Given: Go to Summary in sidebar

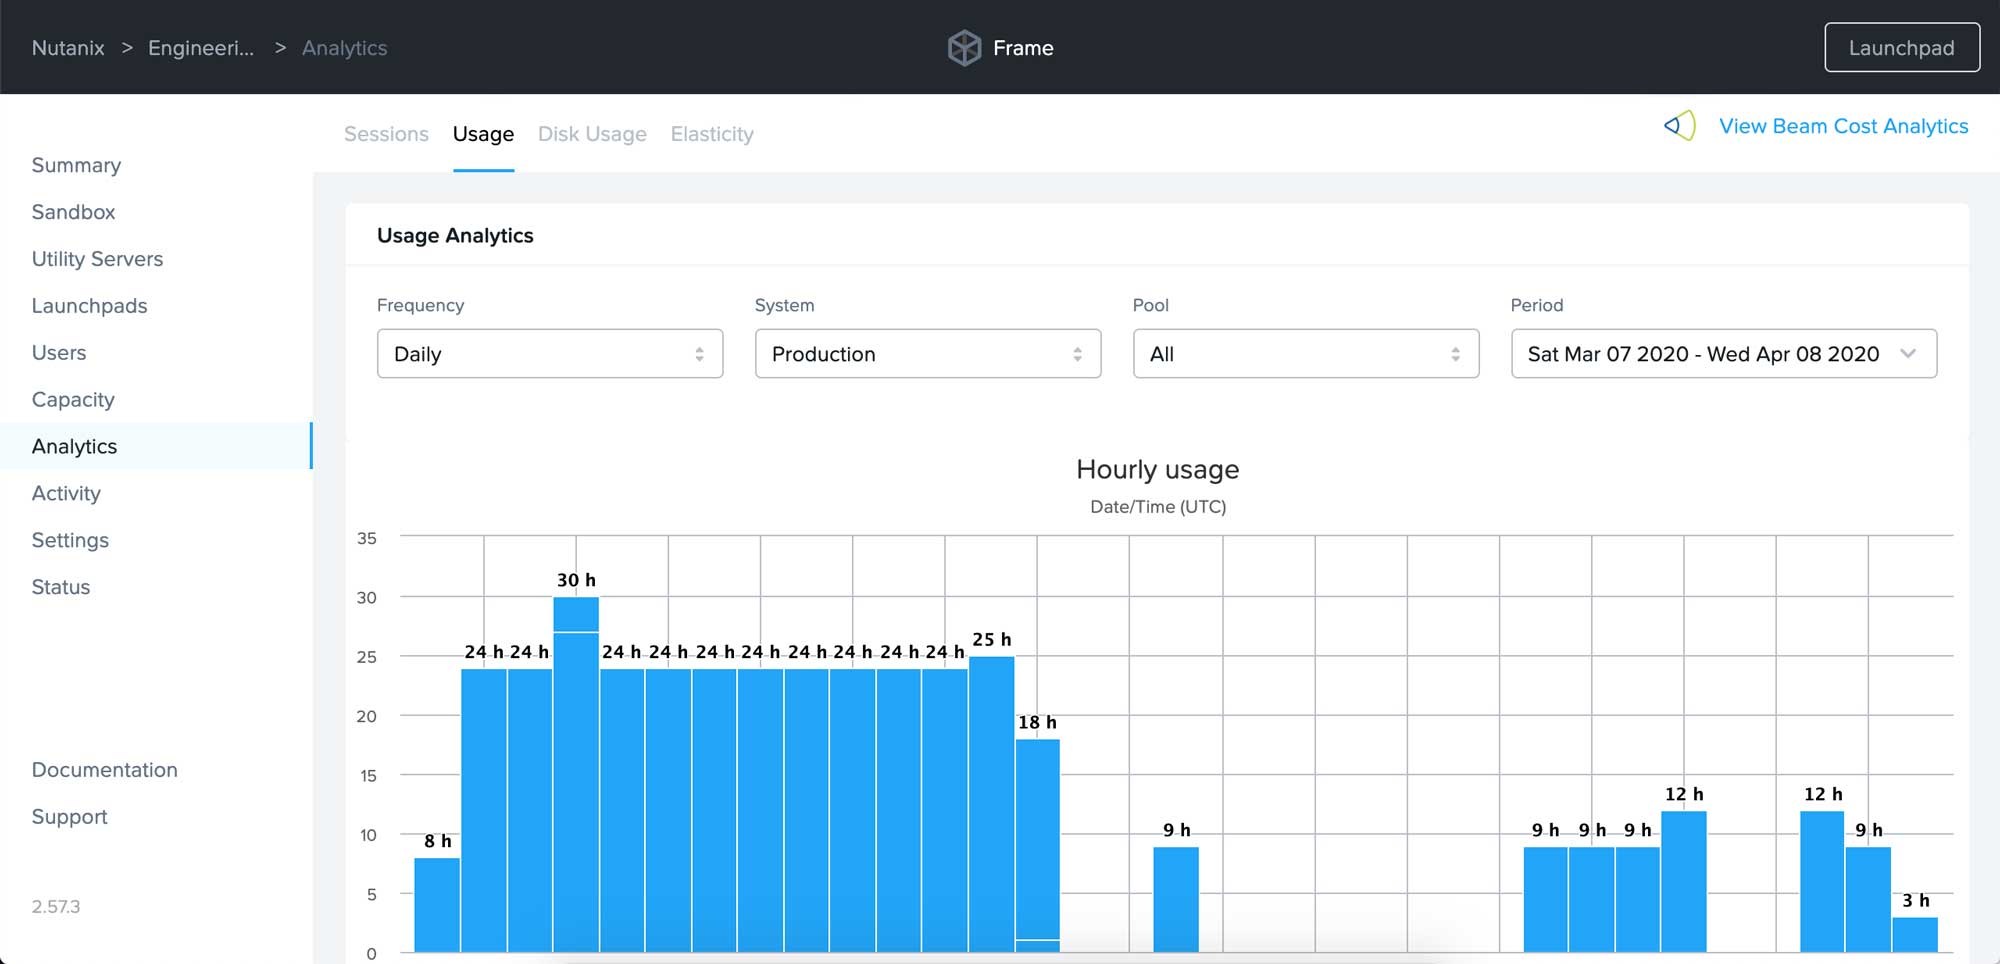Looking at the screenshot, I should pos(76,165).
